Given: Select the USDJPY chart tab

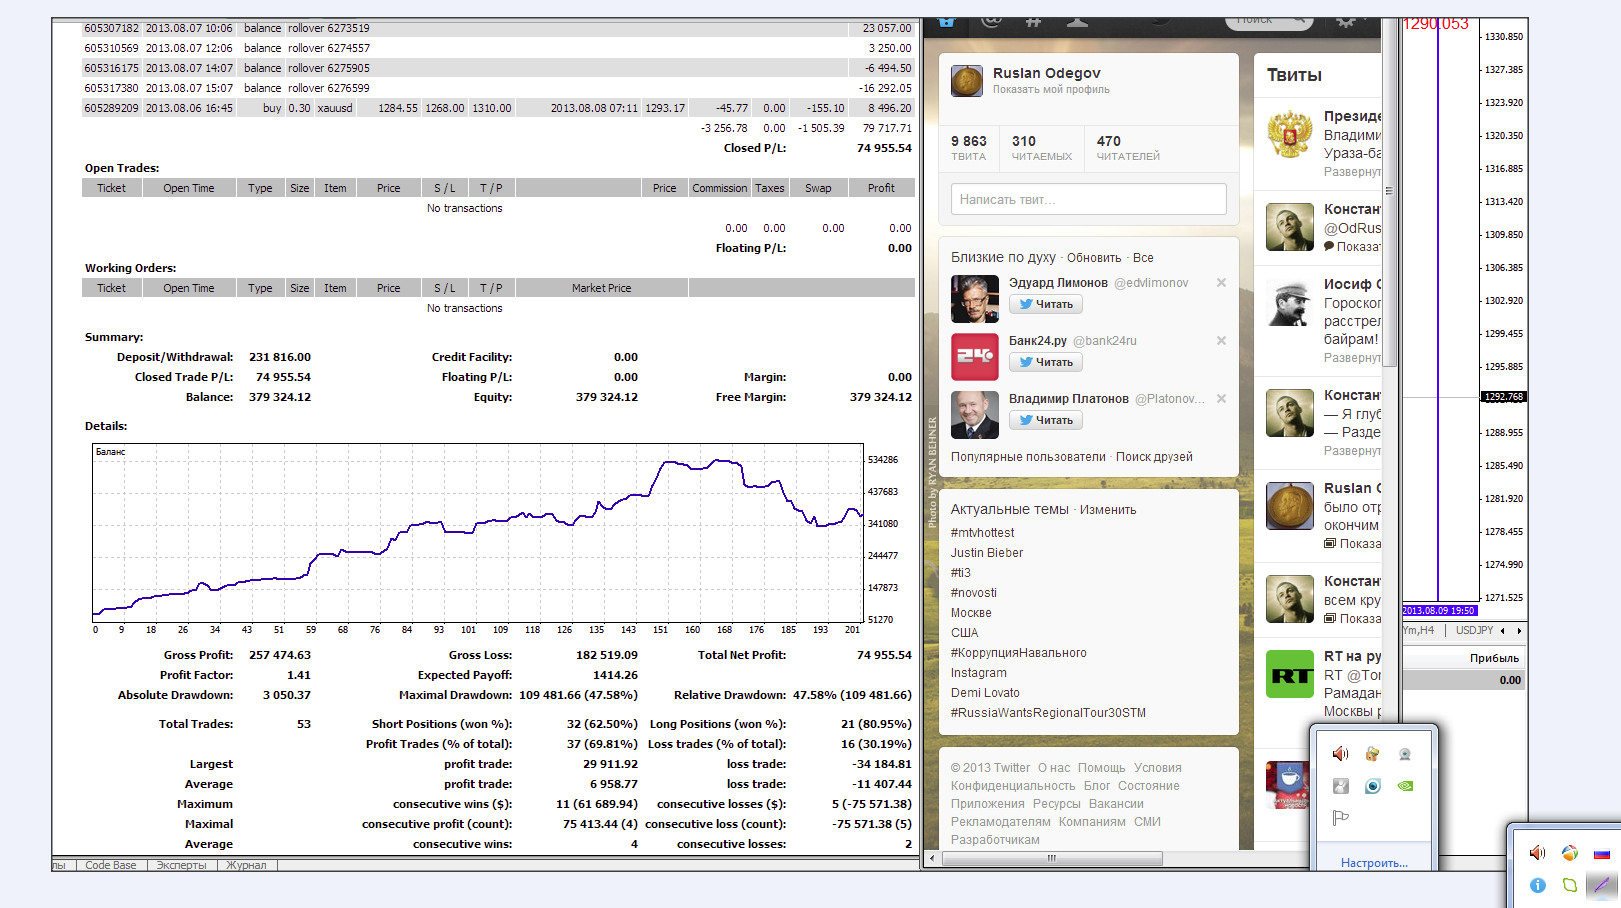Looking at the screenshot, I should (x=1474, y=631).
